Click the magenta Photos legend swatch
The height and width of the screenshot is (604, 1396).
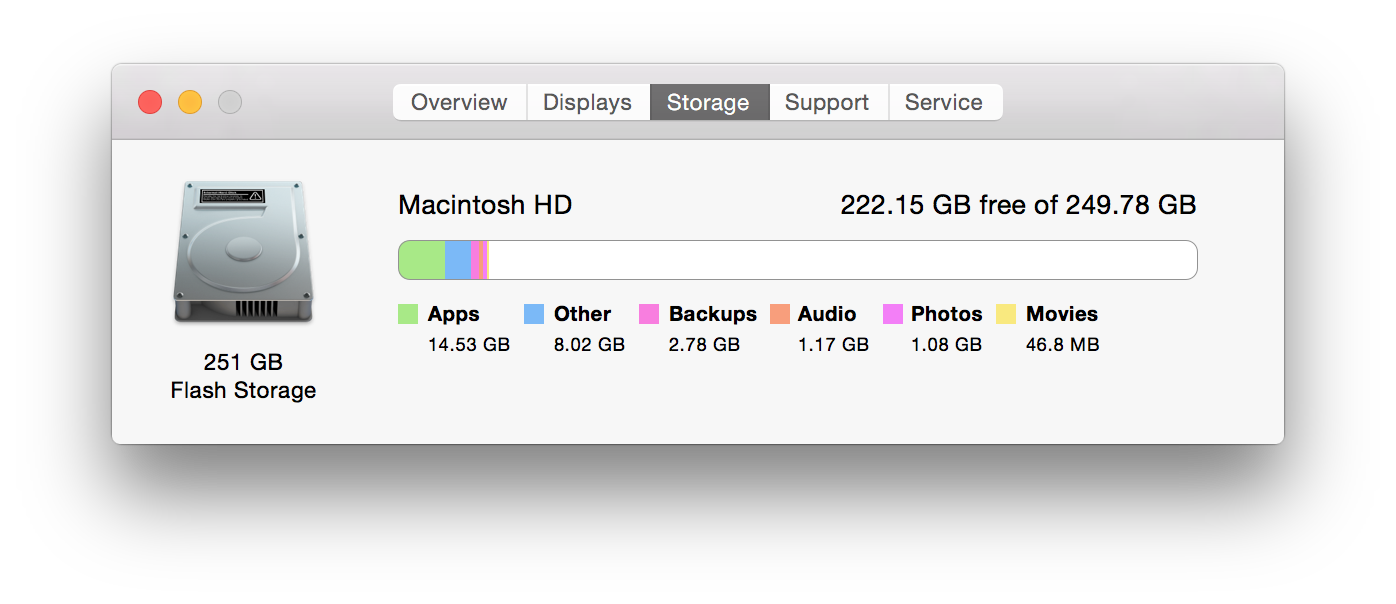893,314
